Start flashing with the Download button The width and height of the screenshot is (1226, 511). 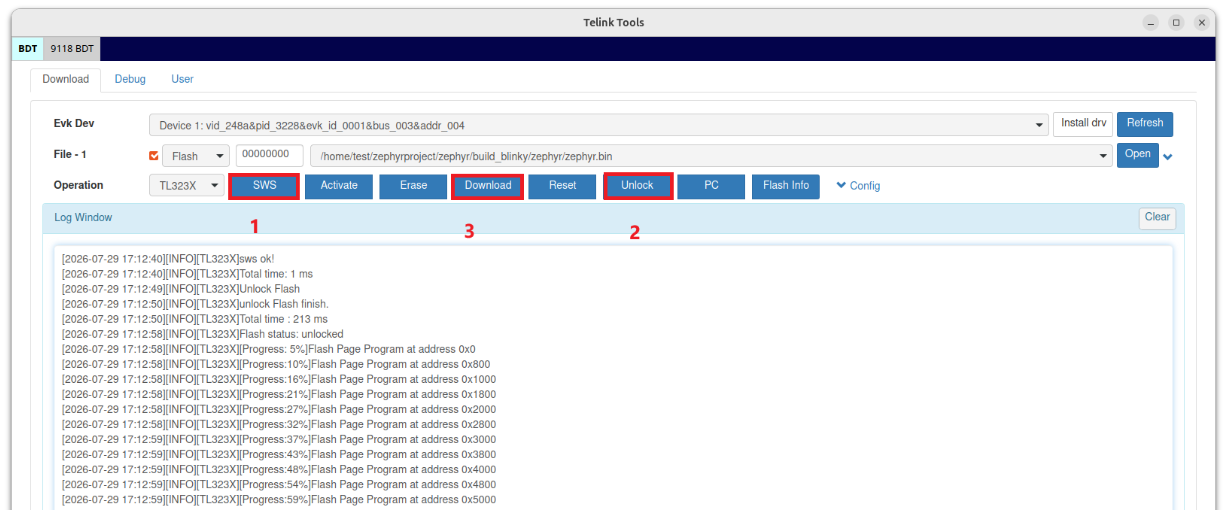(488, 186)
